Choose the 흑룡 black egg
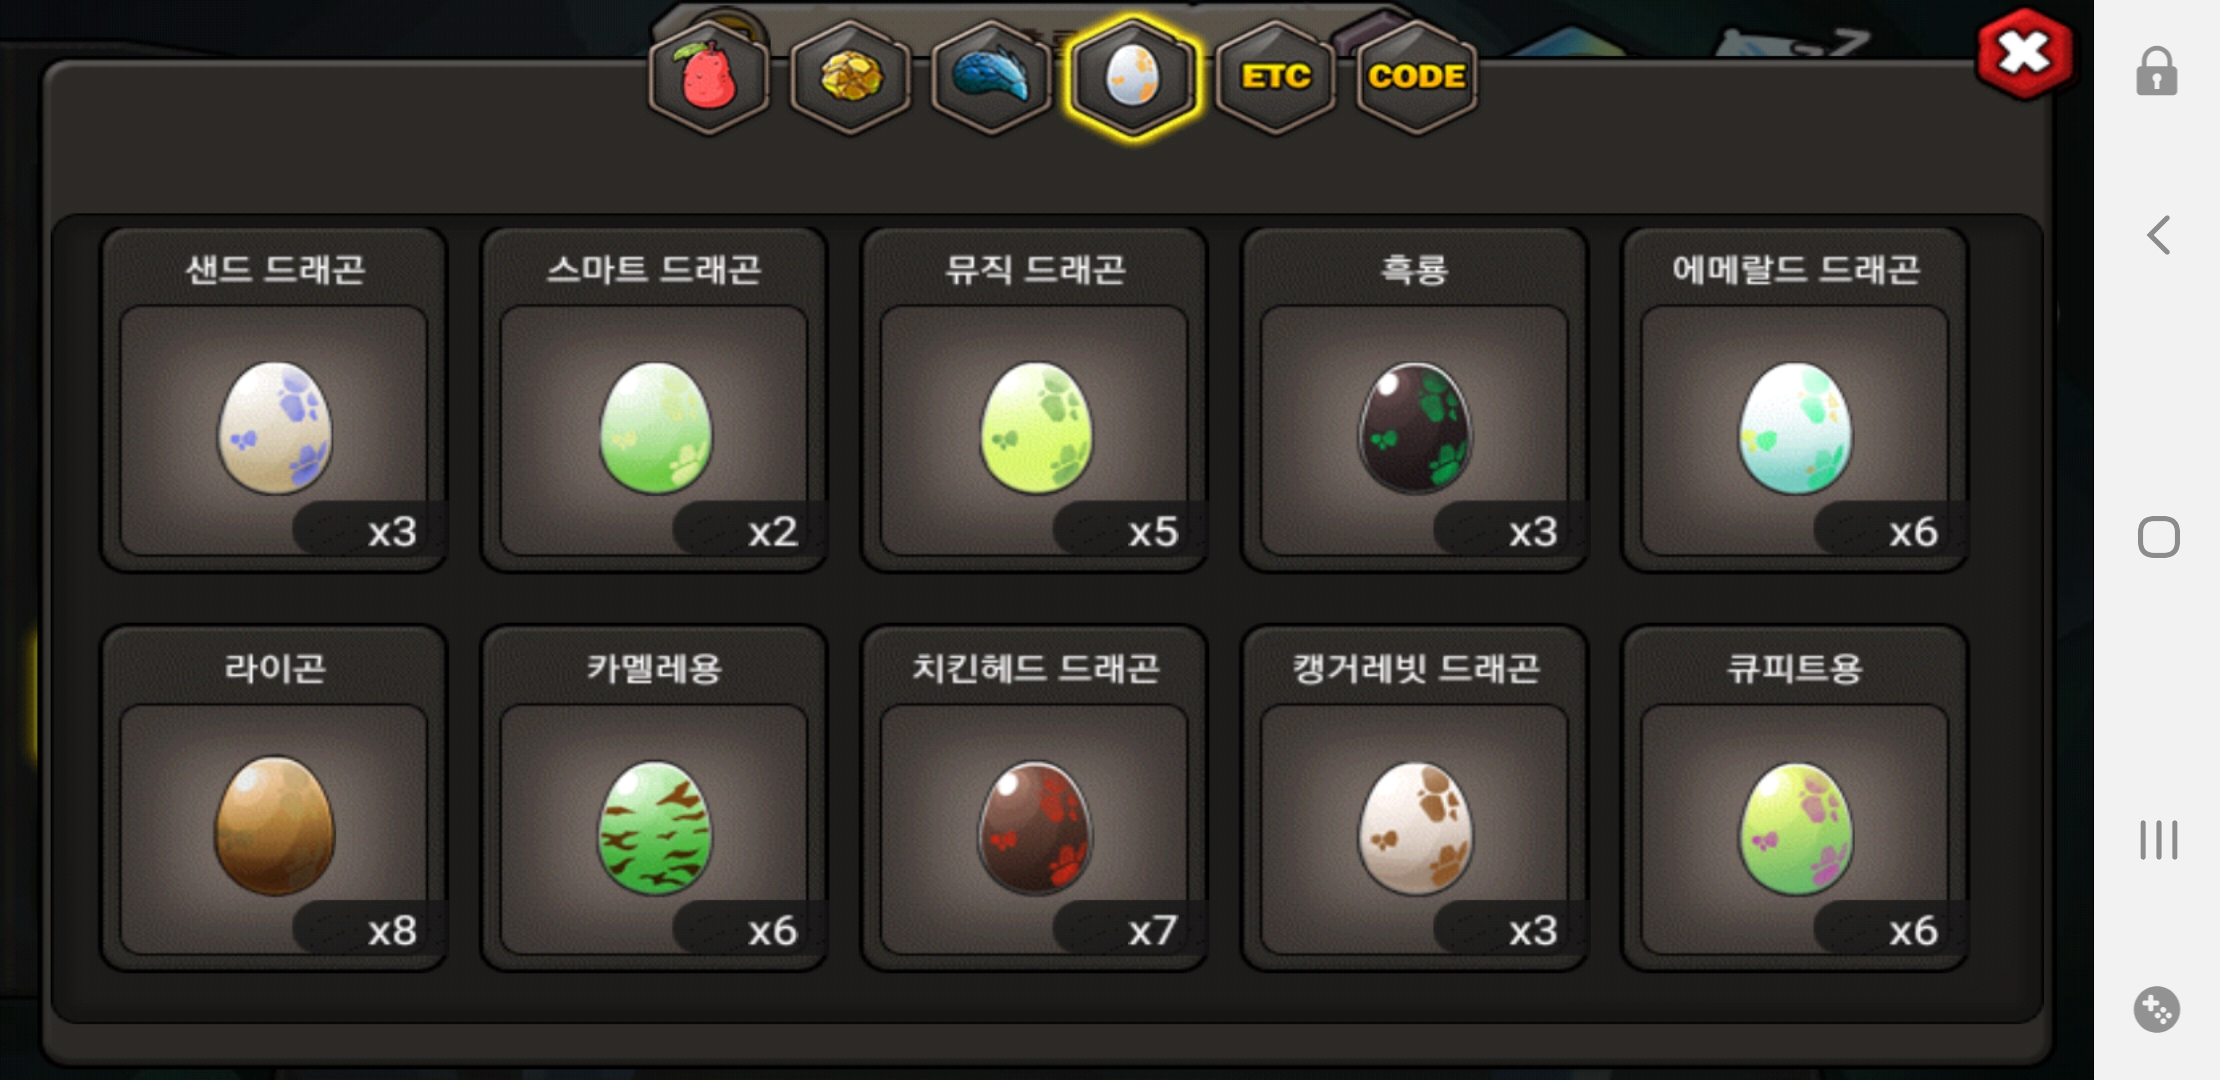This screenshot has width=2220, height=1080. click(1415, 400)
